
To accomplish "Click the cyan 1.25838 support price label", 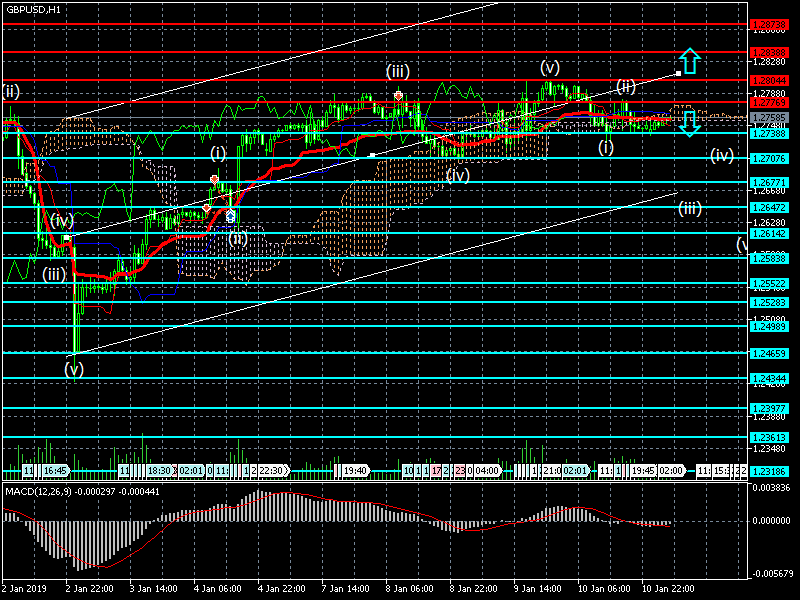I will point(770,258).
